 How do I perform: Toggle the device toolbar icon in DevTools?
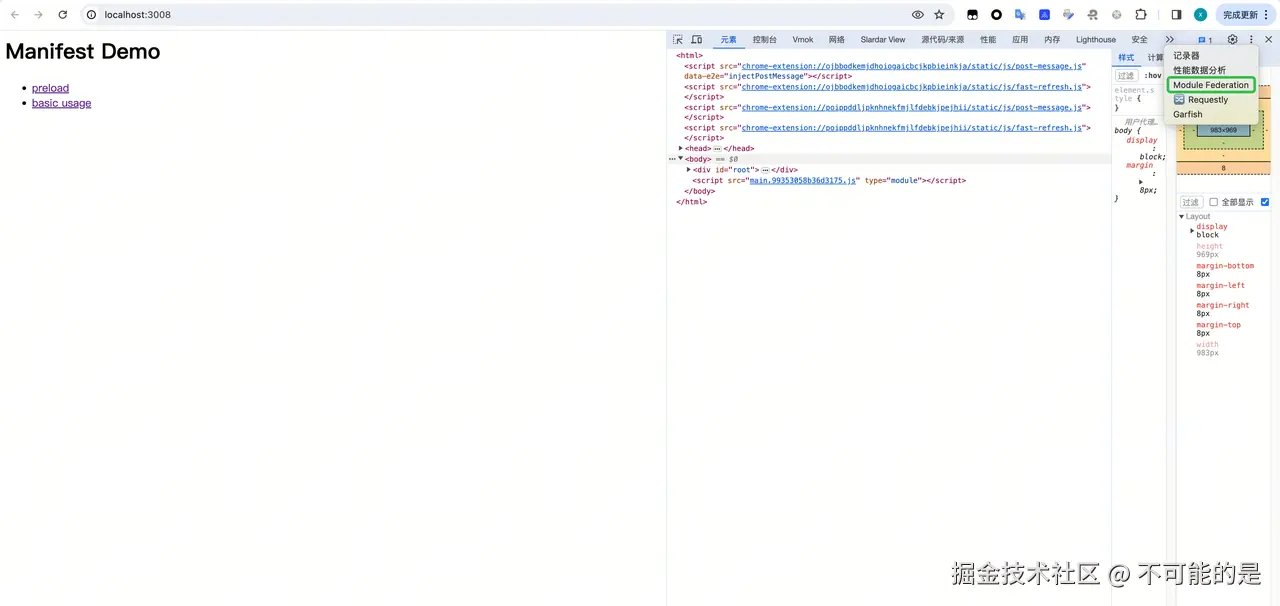pos(697,40)
